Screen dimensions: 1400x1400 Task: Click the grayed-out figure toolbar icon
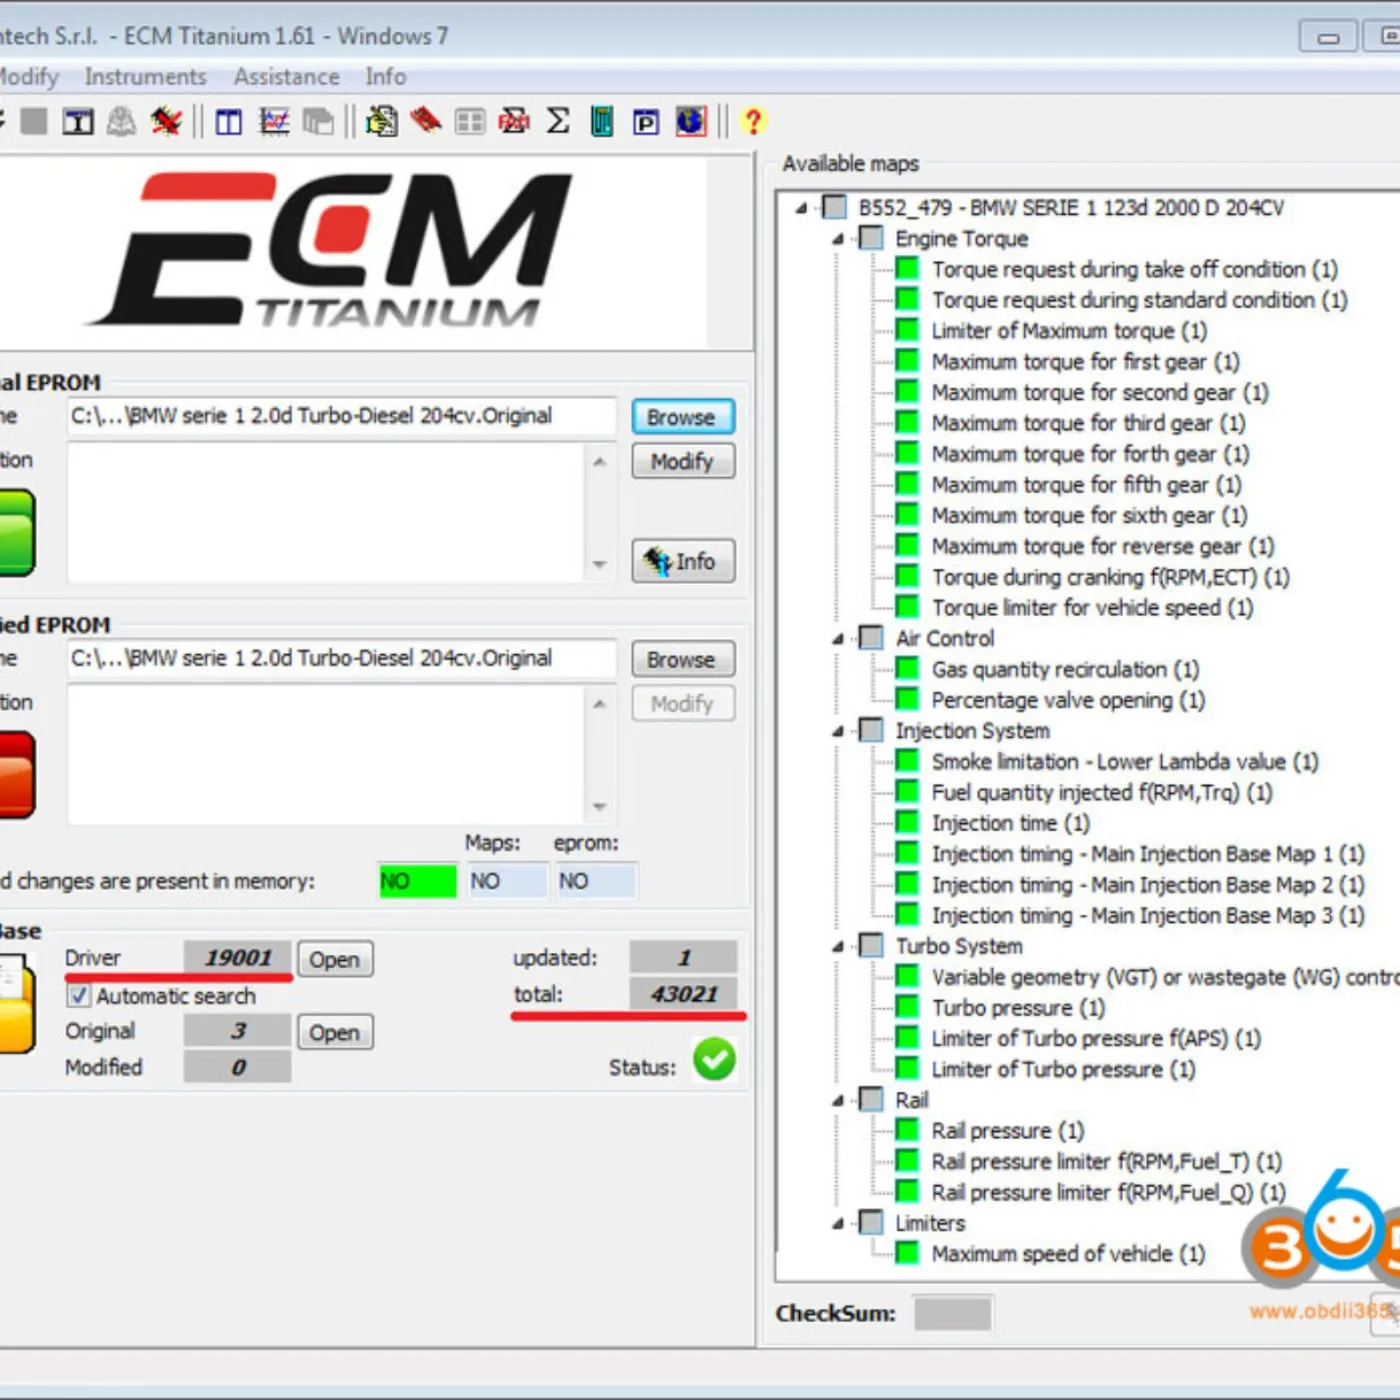point(122,122)
